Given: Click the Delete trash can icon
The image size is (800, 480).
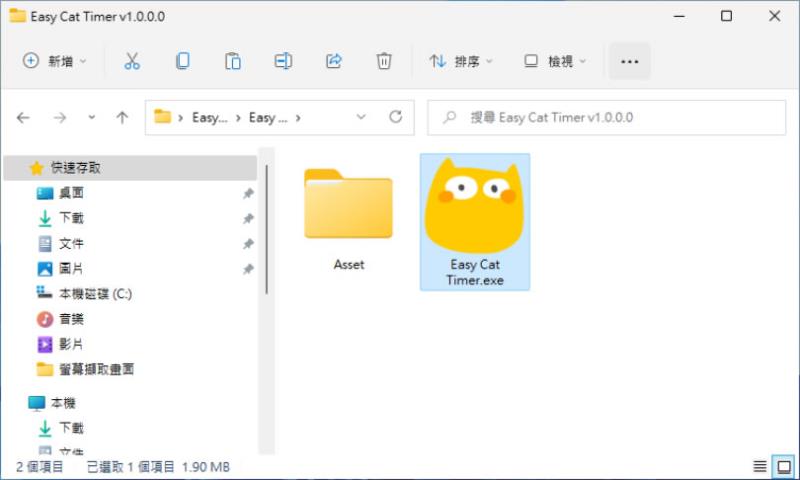Looking at the screenshot, I should [384, 61].
